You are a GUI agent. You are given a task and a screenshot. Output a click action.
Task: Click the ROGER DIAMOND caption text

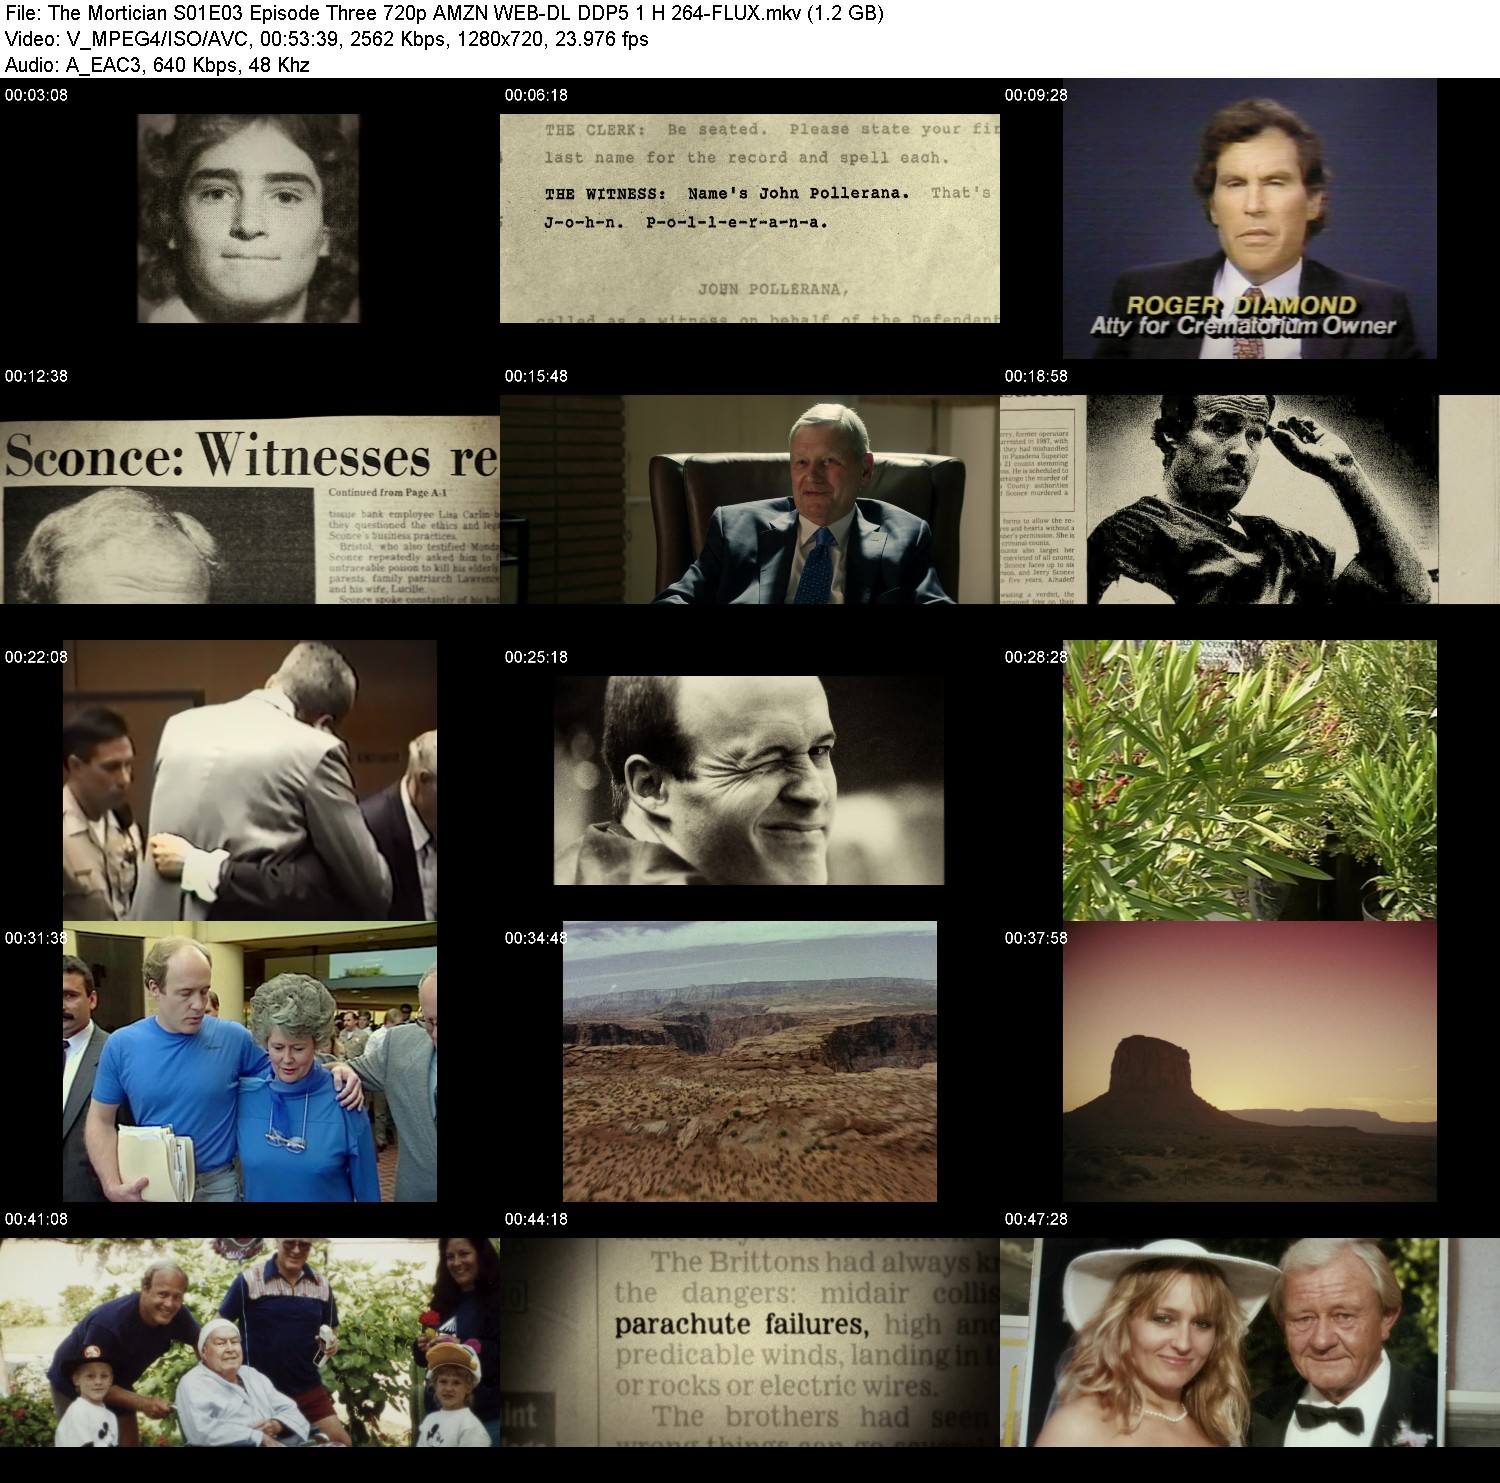[x=1242, y=305]
